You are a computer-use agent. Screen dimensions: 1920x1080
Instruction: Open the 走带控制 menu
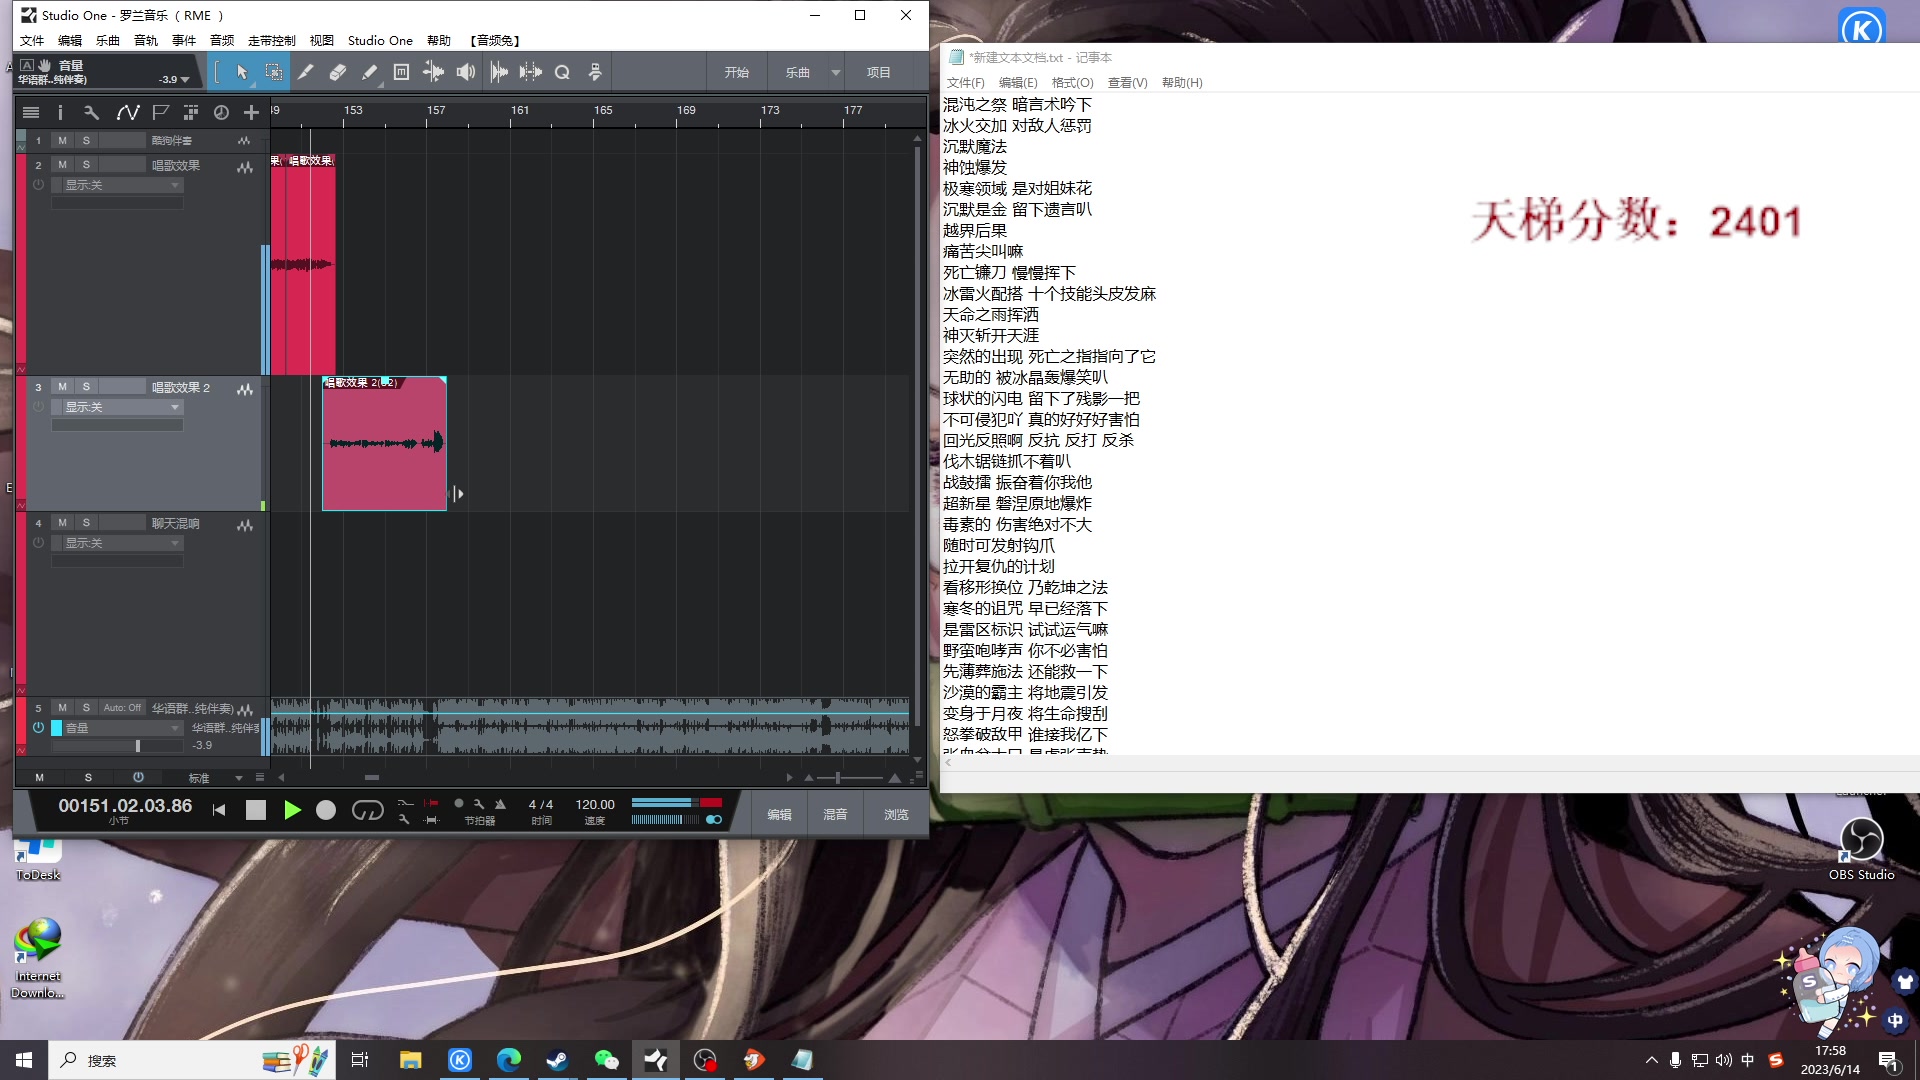coord(272,40)
